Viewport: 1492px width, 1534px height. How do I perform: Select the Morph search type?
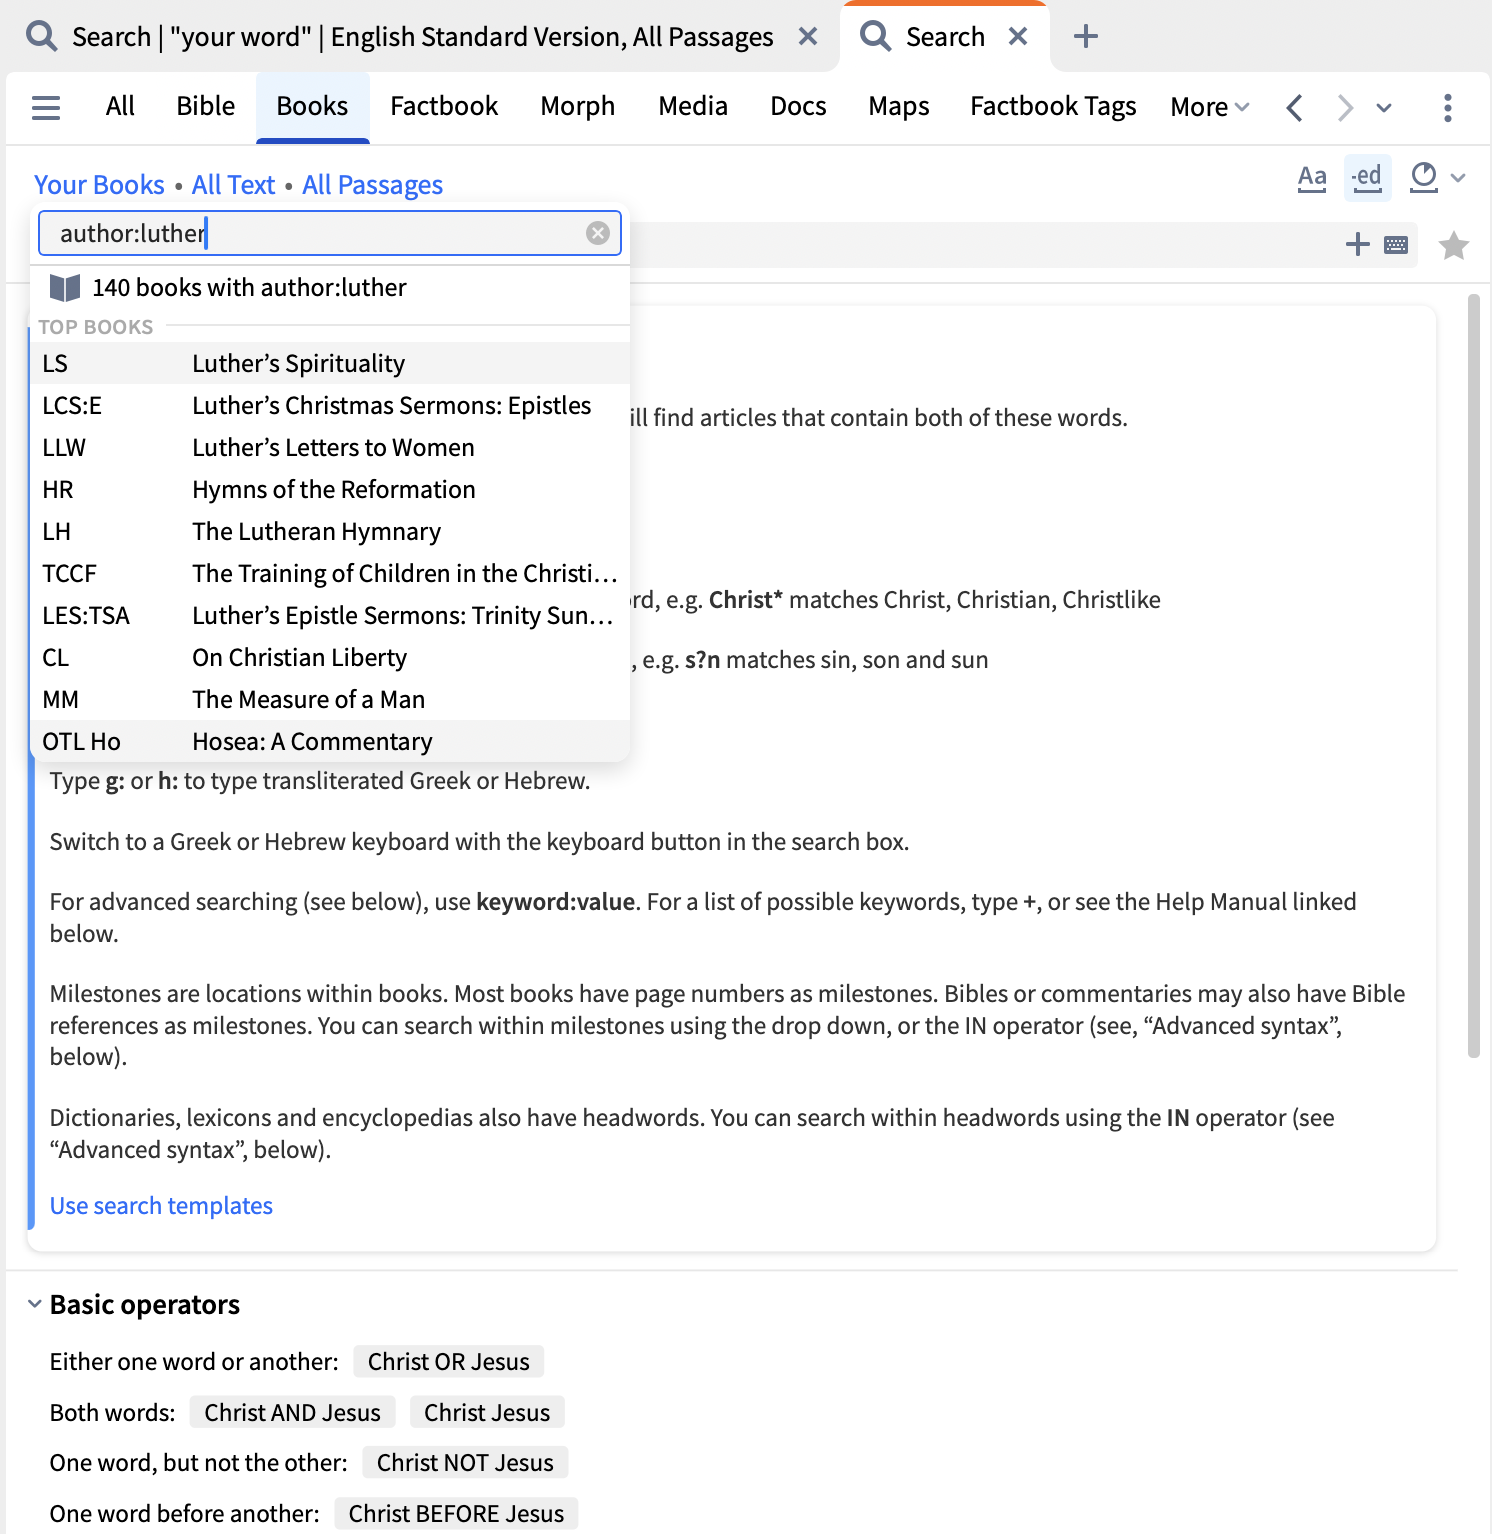pyautogui.click(x=578, y=106)
